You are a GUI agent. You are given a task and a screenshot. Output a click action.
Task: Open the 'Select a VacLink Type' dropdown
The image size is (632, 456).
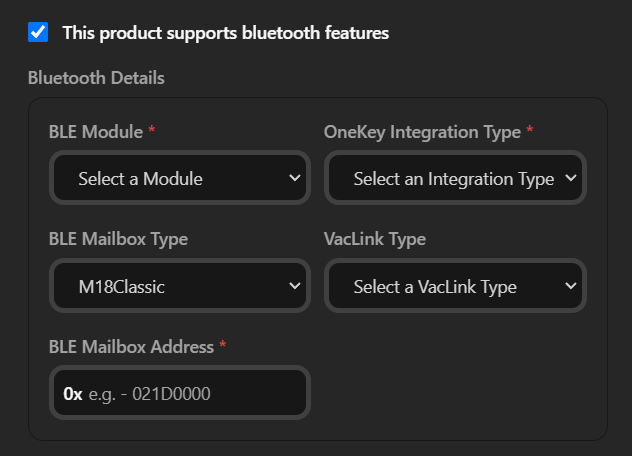[x=455, y=286]
